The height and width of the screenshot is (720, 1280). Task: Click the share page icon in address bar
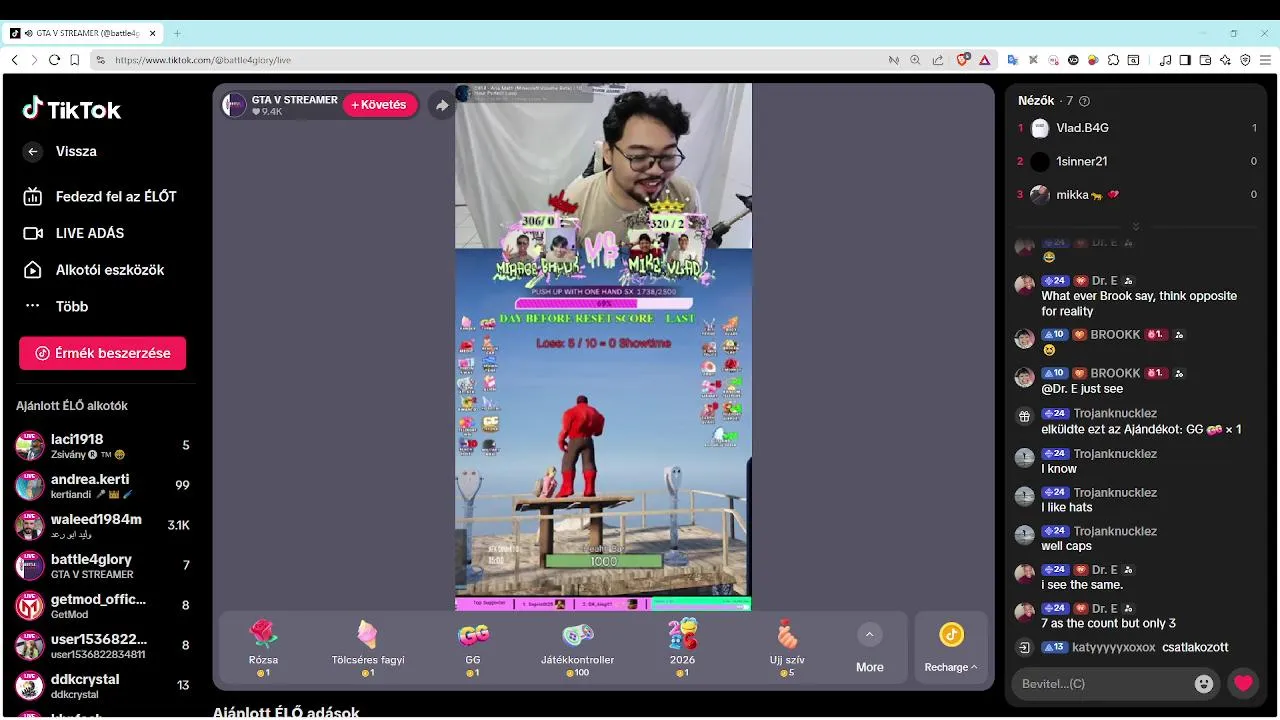(x=937, y=60)
